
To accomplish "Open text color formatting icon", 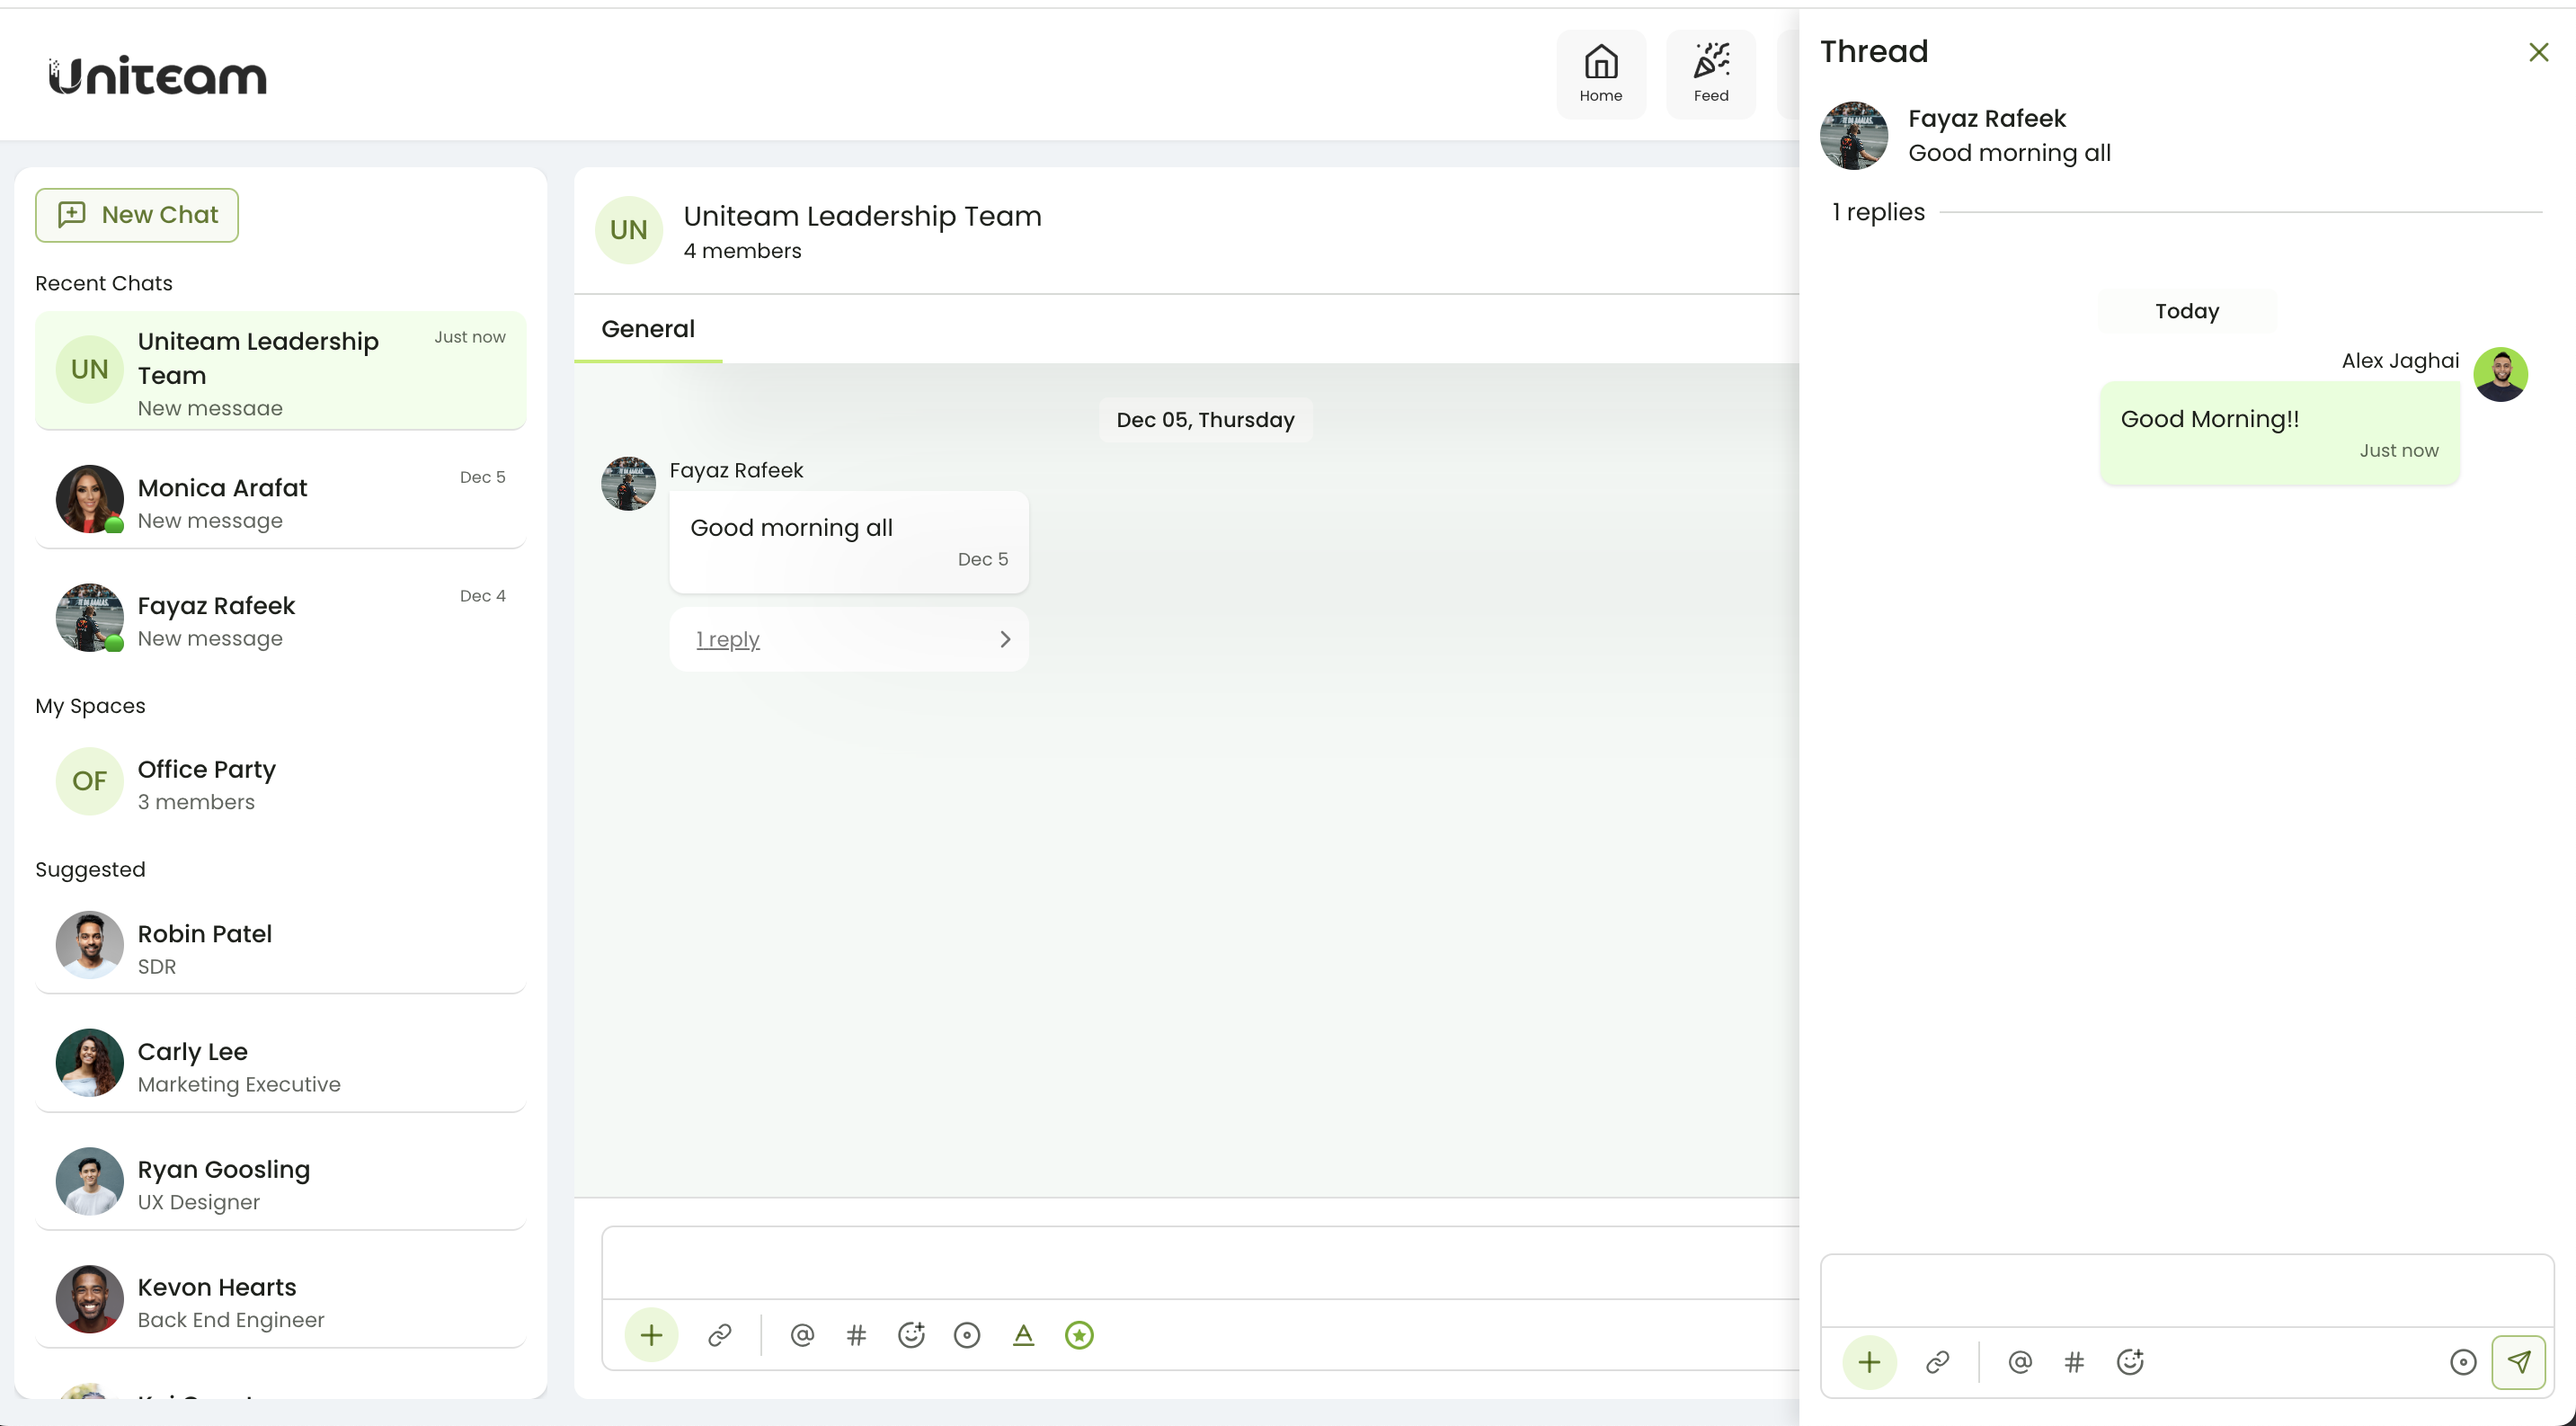I will click(x=1023, y=1334).
